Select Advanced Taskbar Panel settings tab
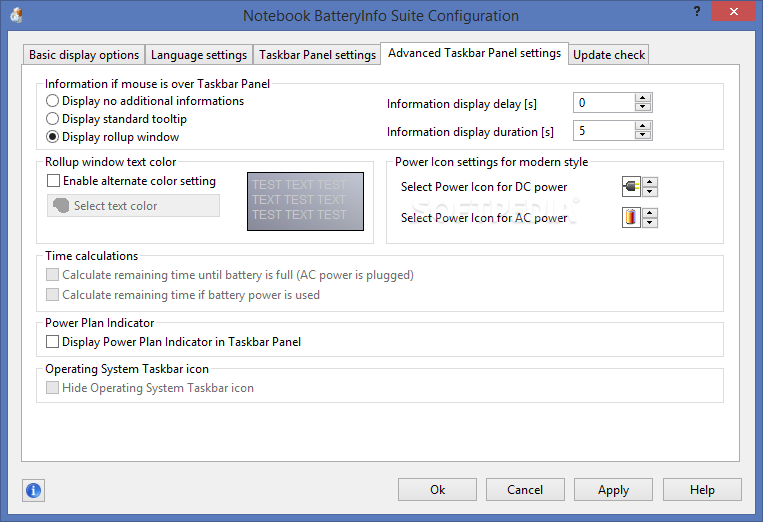763x522 pixels. [474, 53]
